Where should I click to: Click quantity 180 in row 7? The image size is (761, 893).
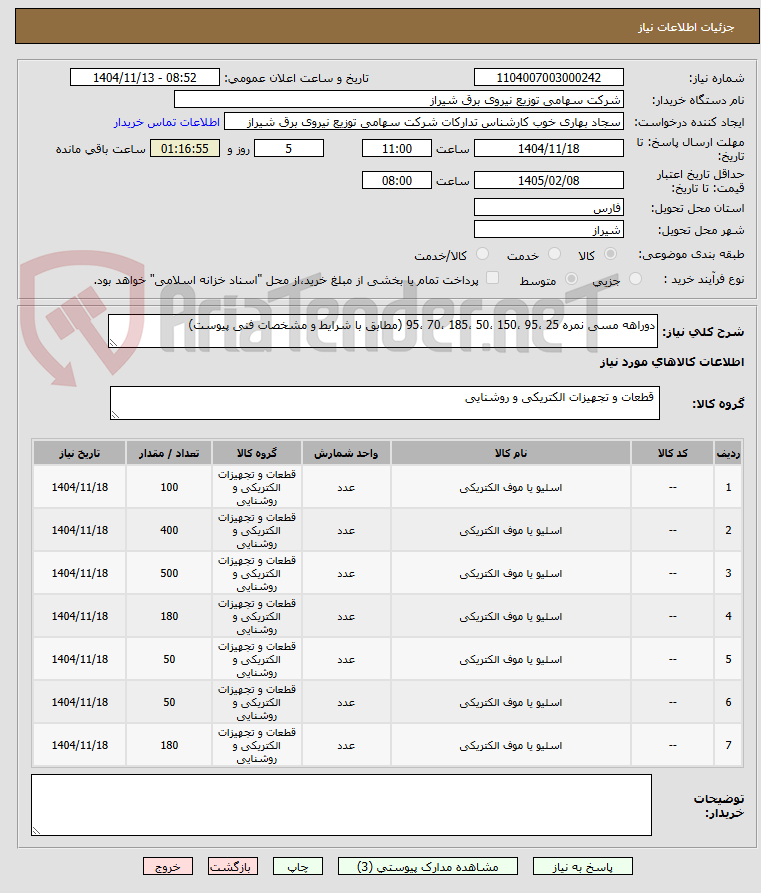pyautogui.click(x=169, y=745)
